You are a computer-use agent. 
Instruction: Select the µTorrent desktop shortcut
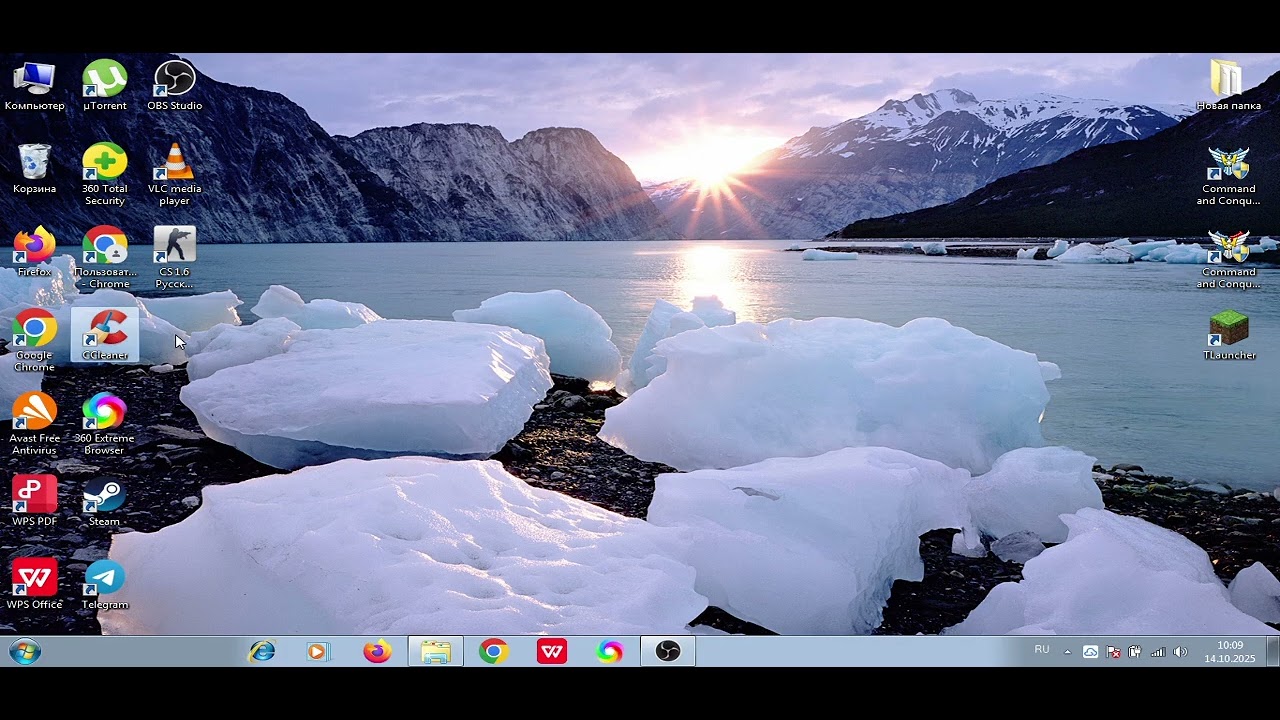105,86
